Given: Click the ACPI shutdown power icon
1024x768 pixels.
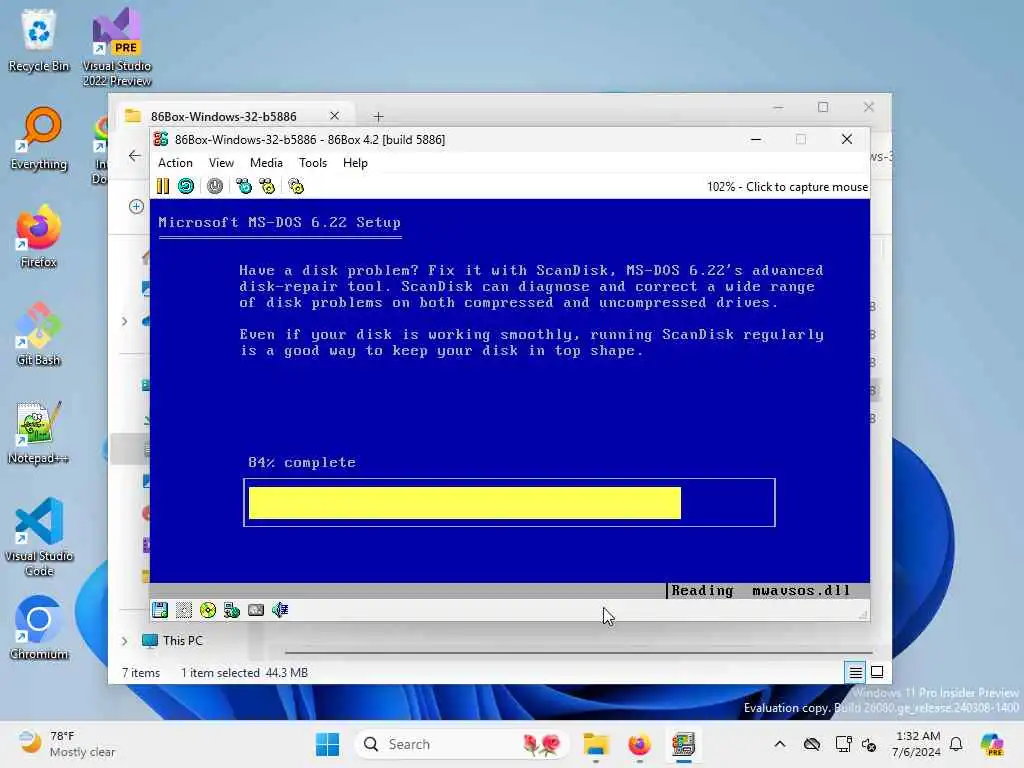Looking at the screenshot, I should 215,187.
